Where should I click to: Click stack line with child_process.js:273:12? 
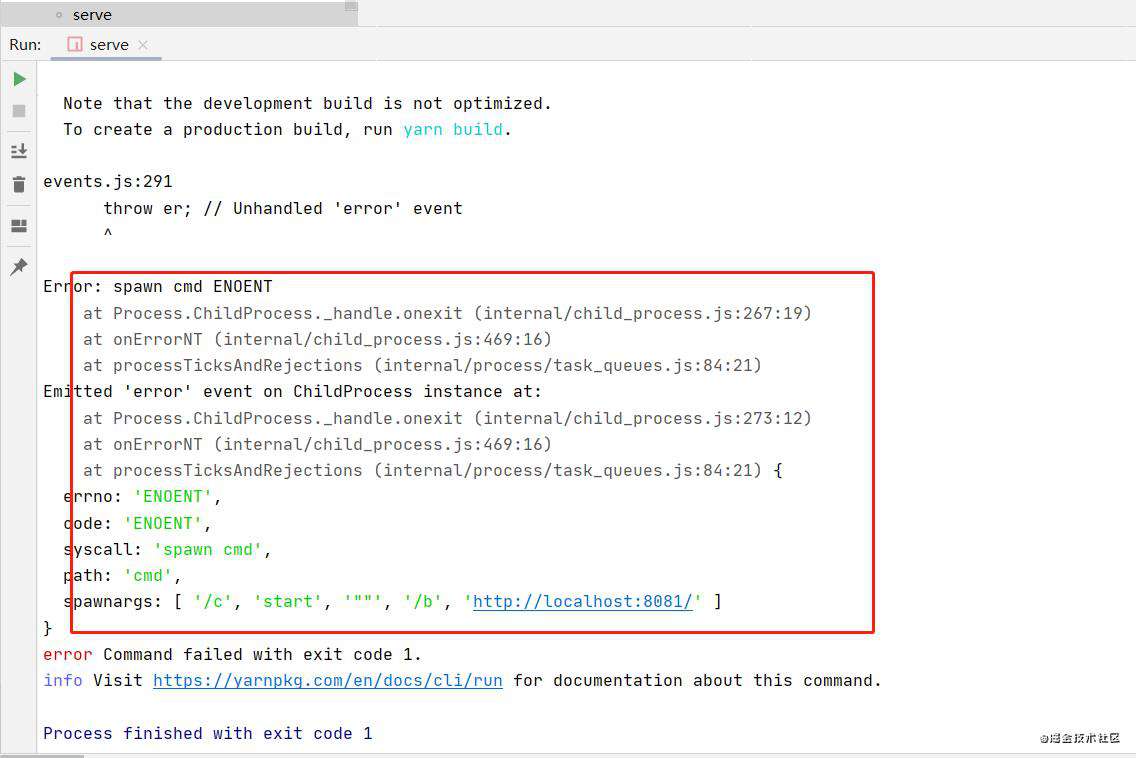pos(447,419)
